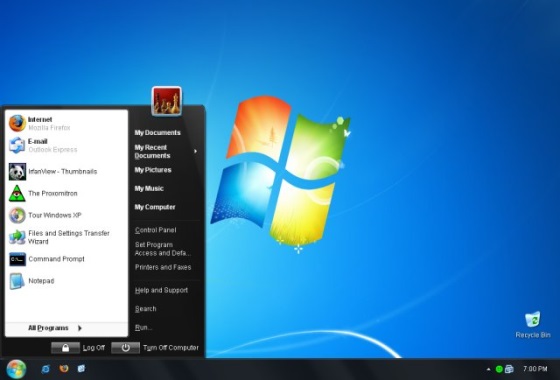The width and height of the screenshot is (560, 380).
Task: Click the Show Desktop quick launch icon
Action: click(x=81, y=369)
